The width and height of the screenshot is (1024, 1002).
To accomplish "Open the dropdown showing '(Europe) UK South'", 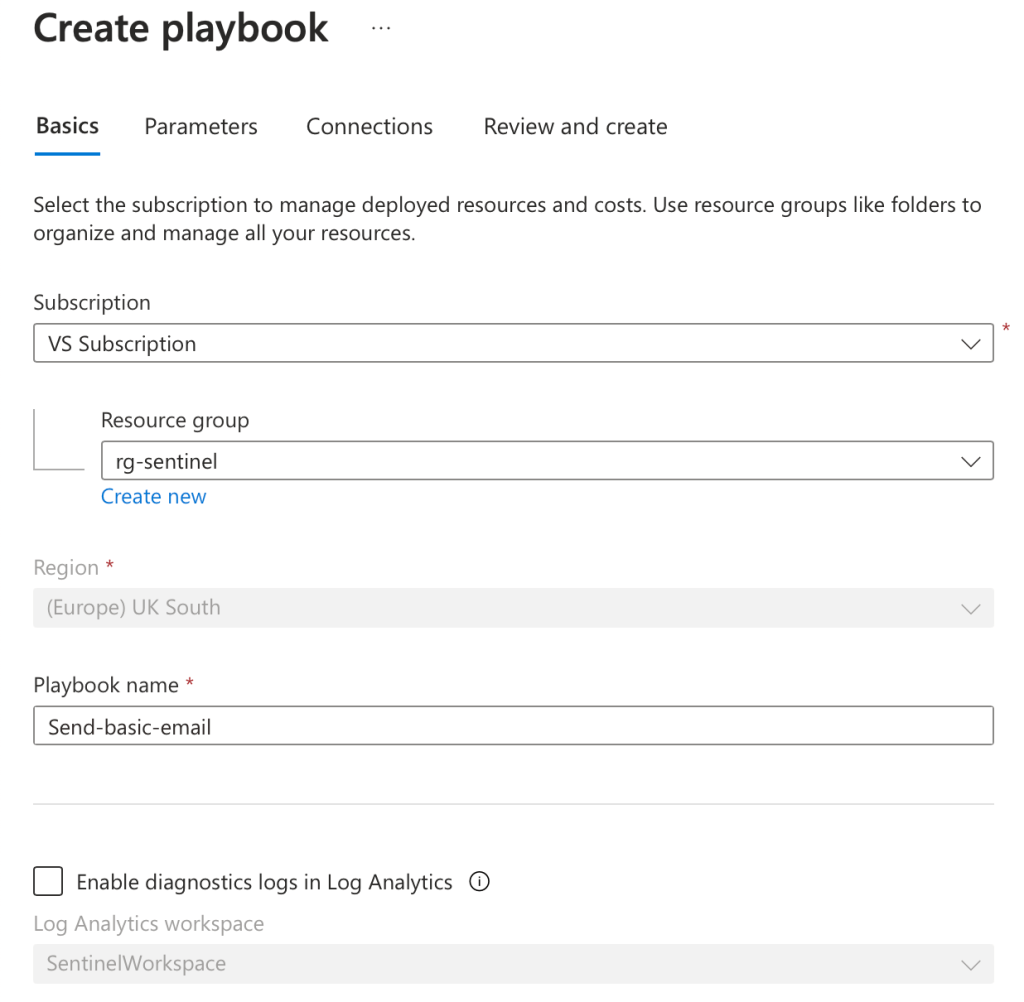I will (x=500, y=608).
